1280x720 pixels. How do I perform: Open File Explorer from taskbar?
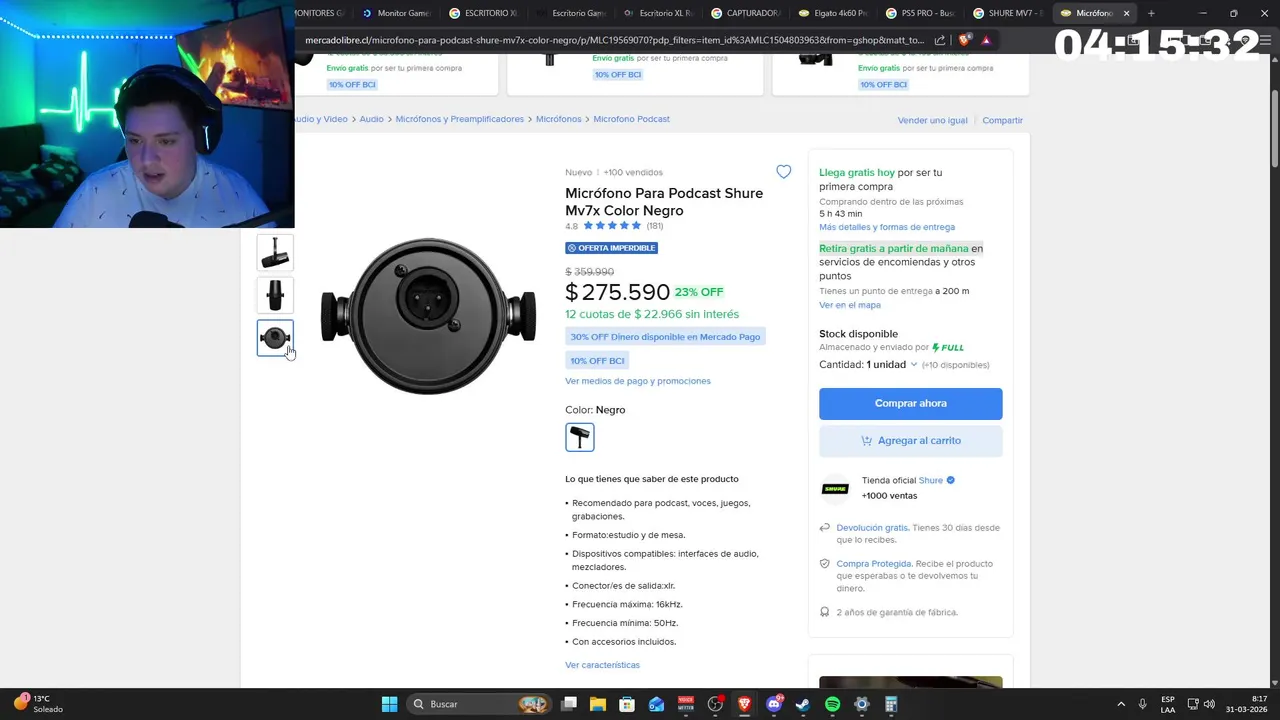[598, 704]
